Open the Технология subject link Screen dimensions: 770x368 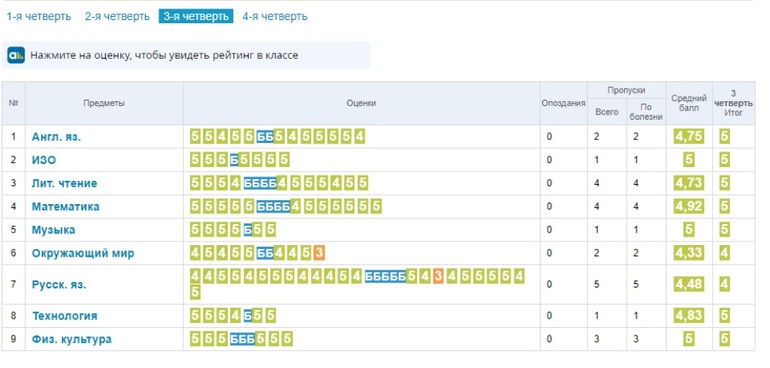[65, 316]
